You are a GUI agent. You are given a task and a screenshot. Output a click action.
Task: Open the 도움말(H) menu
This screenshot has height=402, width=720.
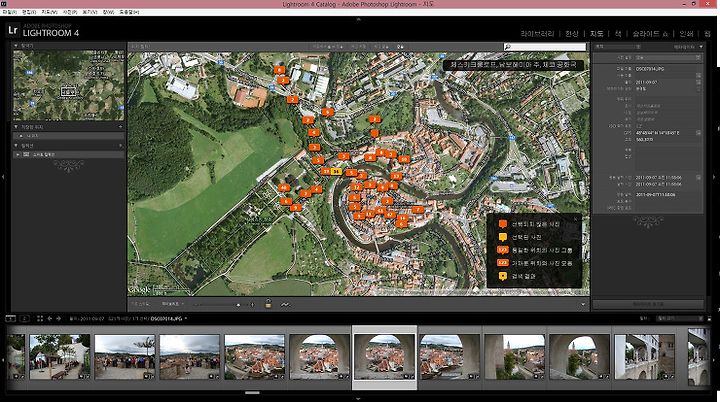129,12
